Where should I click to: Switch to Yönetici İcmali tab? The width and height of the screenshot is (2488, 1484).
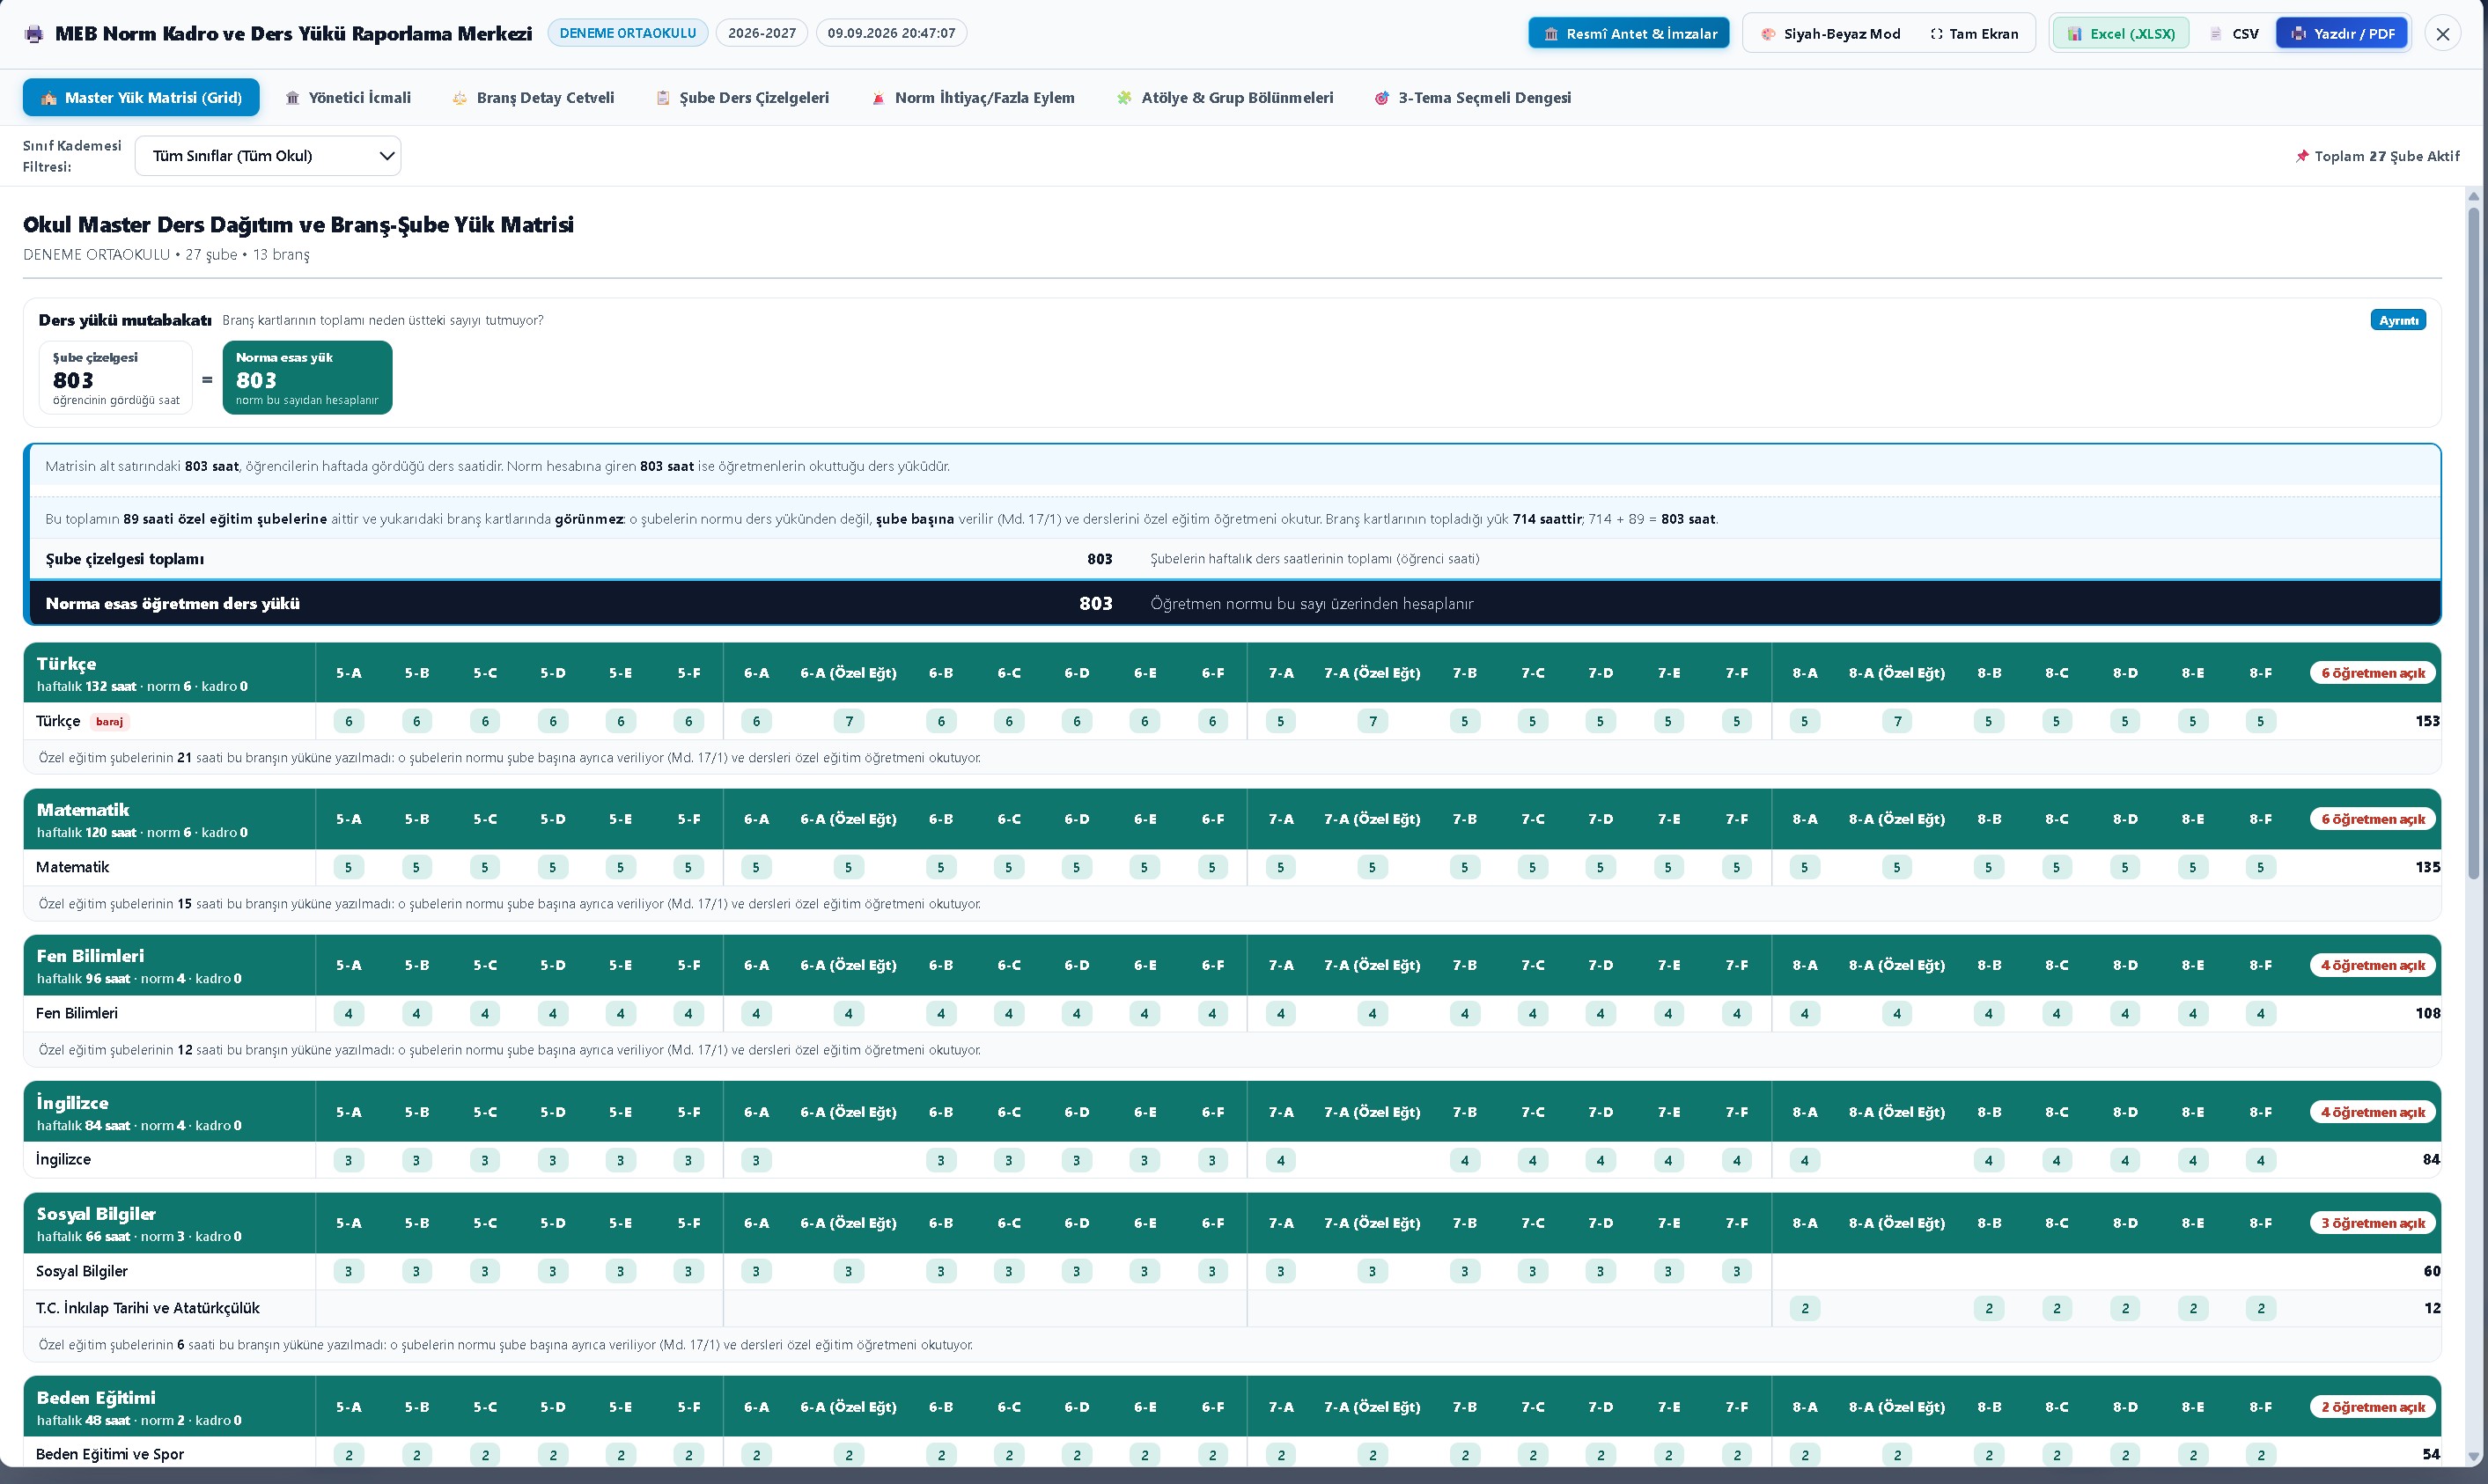(348, 98)
